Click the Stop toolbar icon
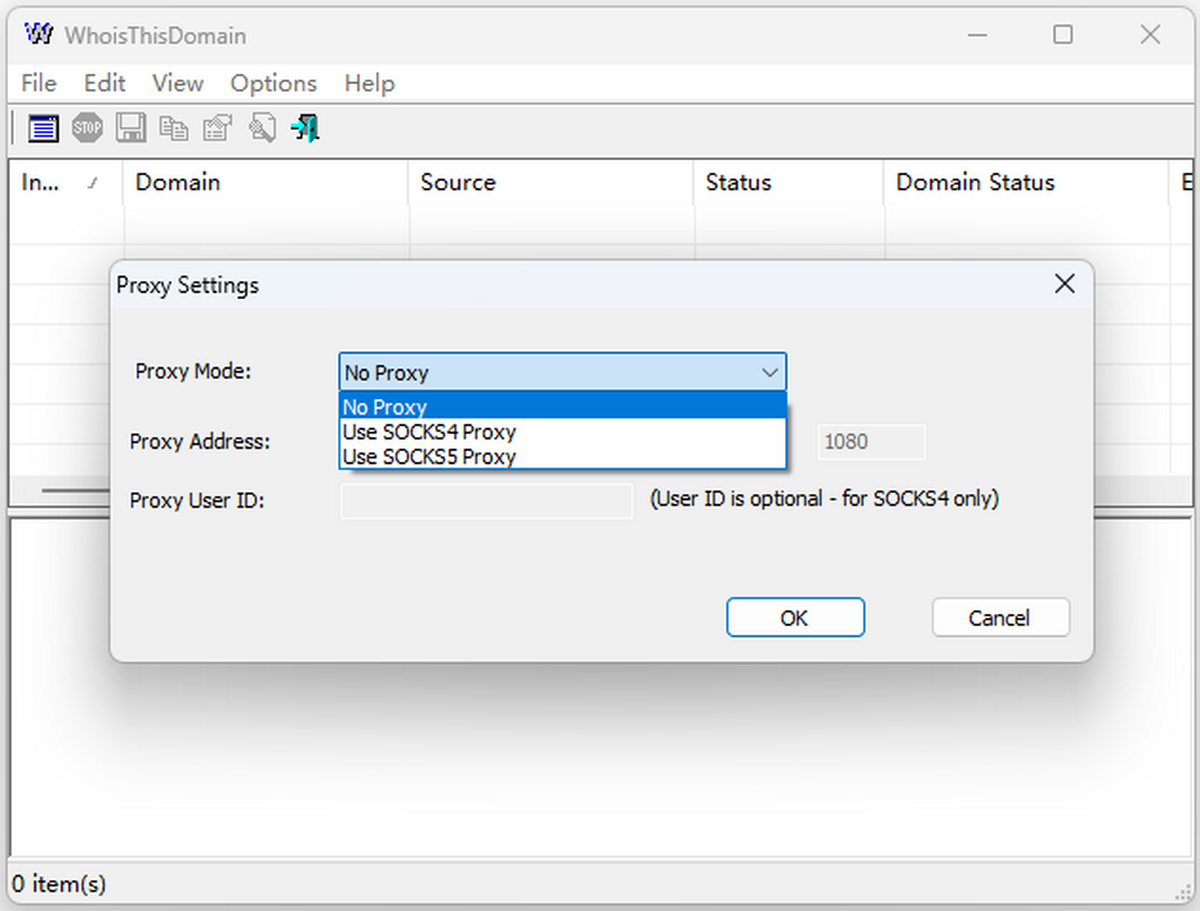 coord(87,128)
